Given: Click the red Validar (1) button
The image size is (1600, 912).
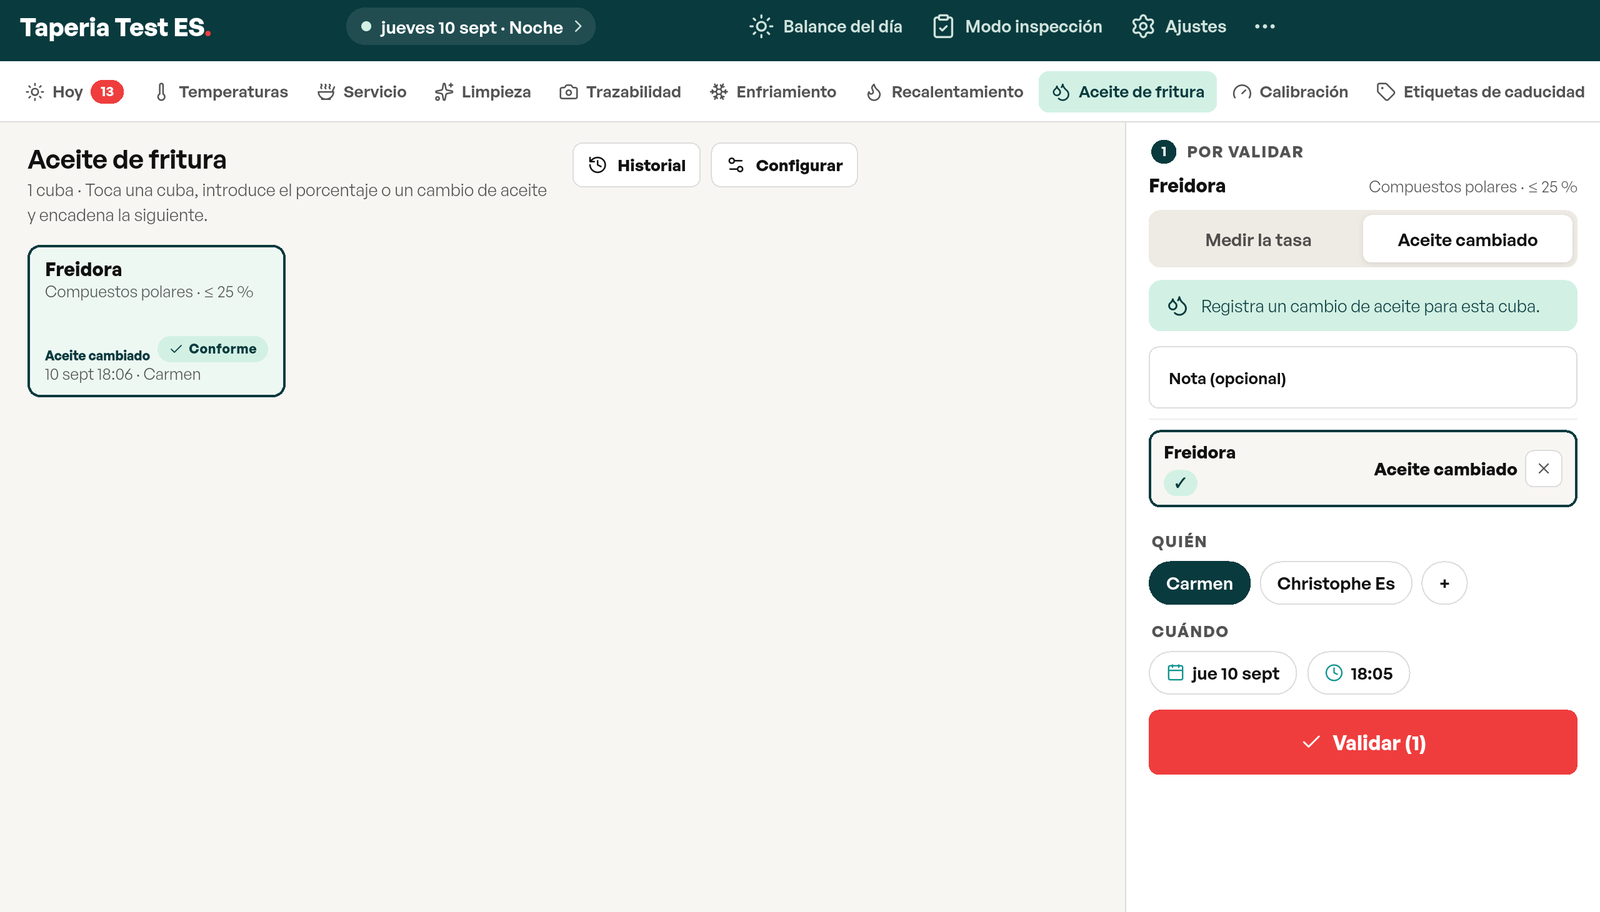Looking at the screenshot, I should click(x=1362, y=742).
